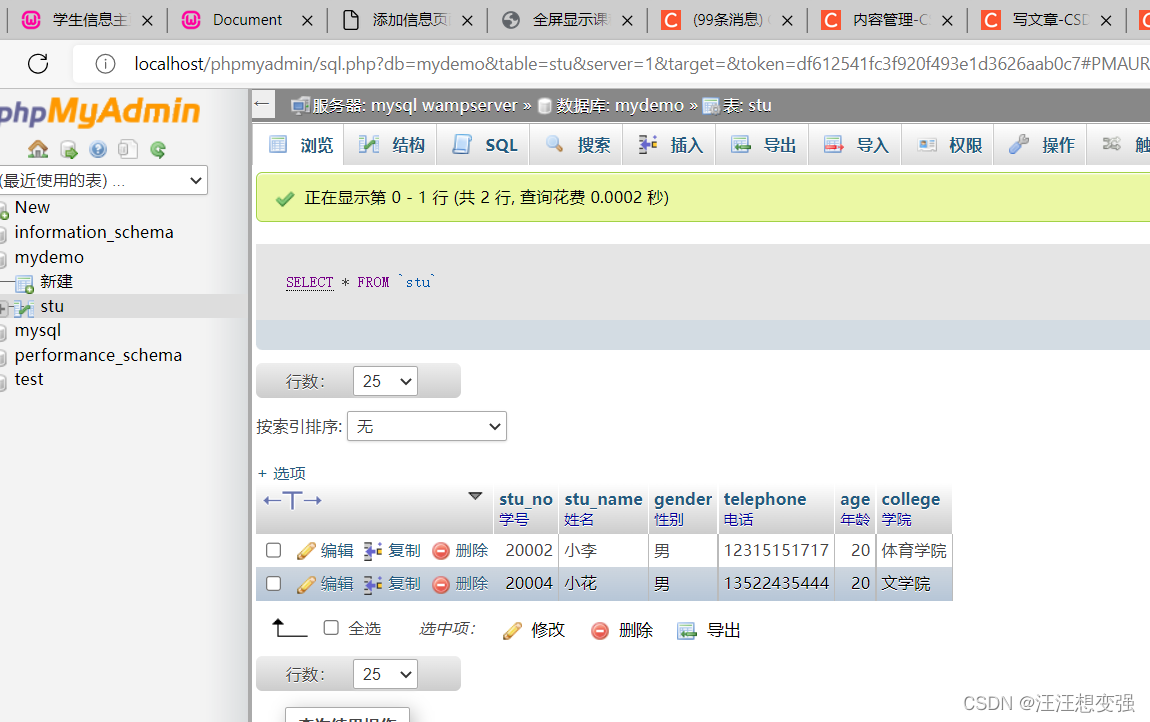
Task: Open the 导入 import tab
Action: coord(856,145)
